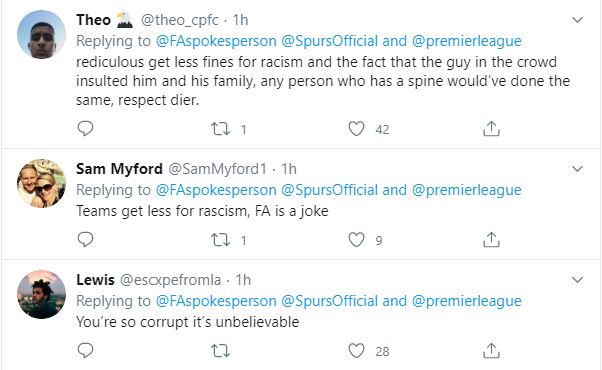
Task: Retweet Lewis's corrupt tweet
Action: [x=220, y=350]
